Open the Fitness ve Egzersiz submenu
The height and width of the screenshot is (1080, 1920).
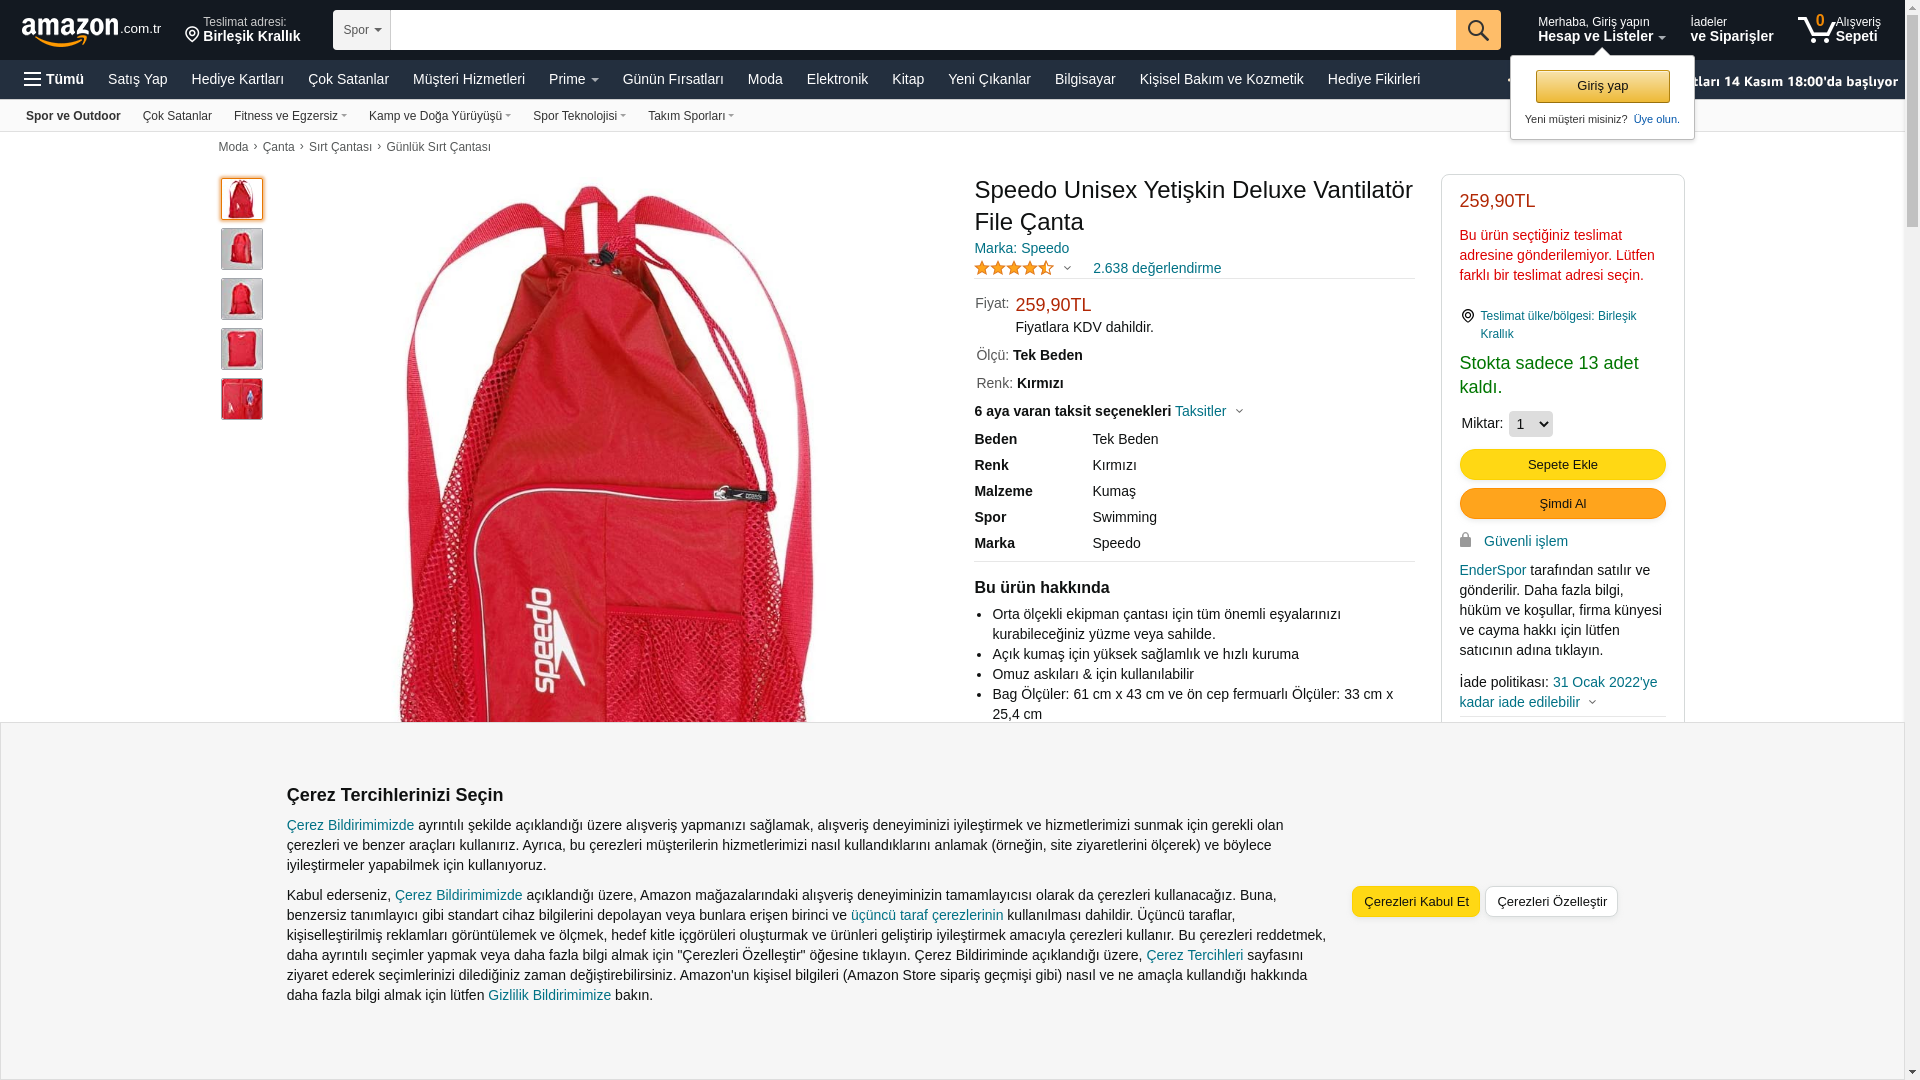[290, 116]
